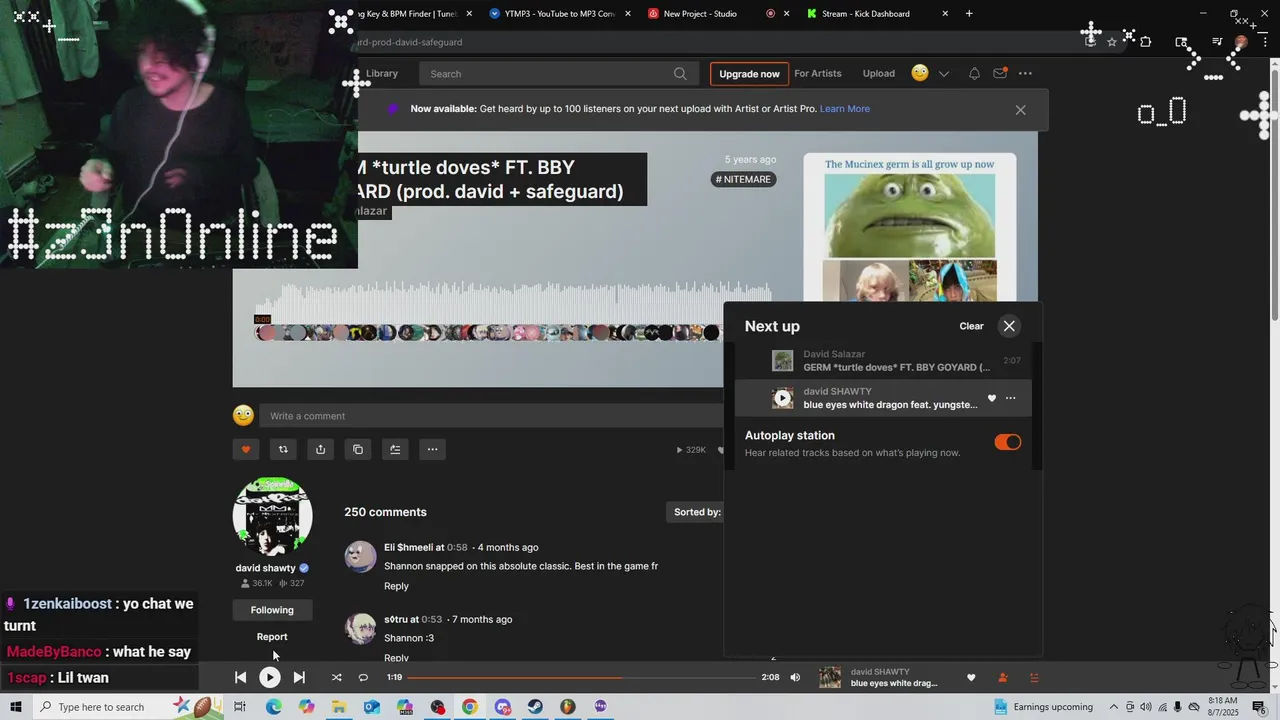Open more options under the comment box
This screenshot has height=720, width=1280.
point(432,449)
